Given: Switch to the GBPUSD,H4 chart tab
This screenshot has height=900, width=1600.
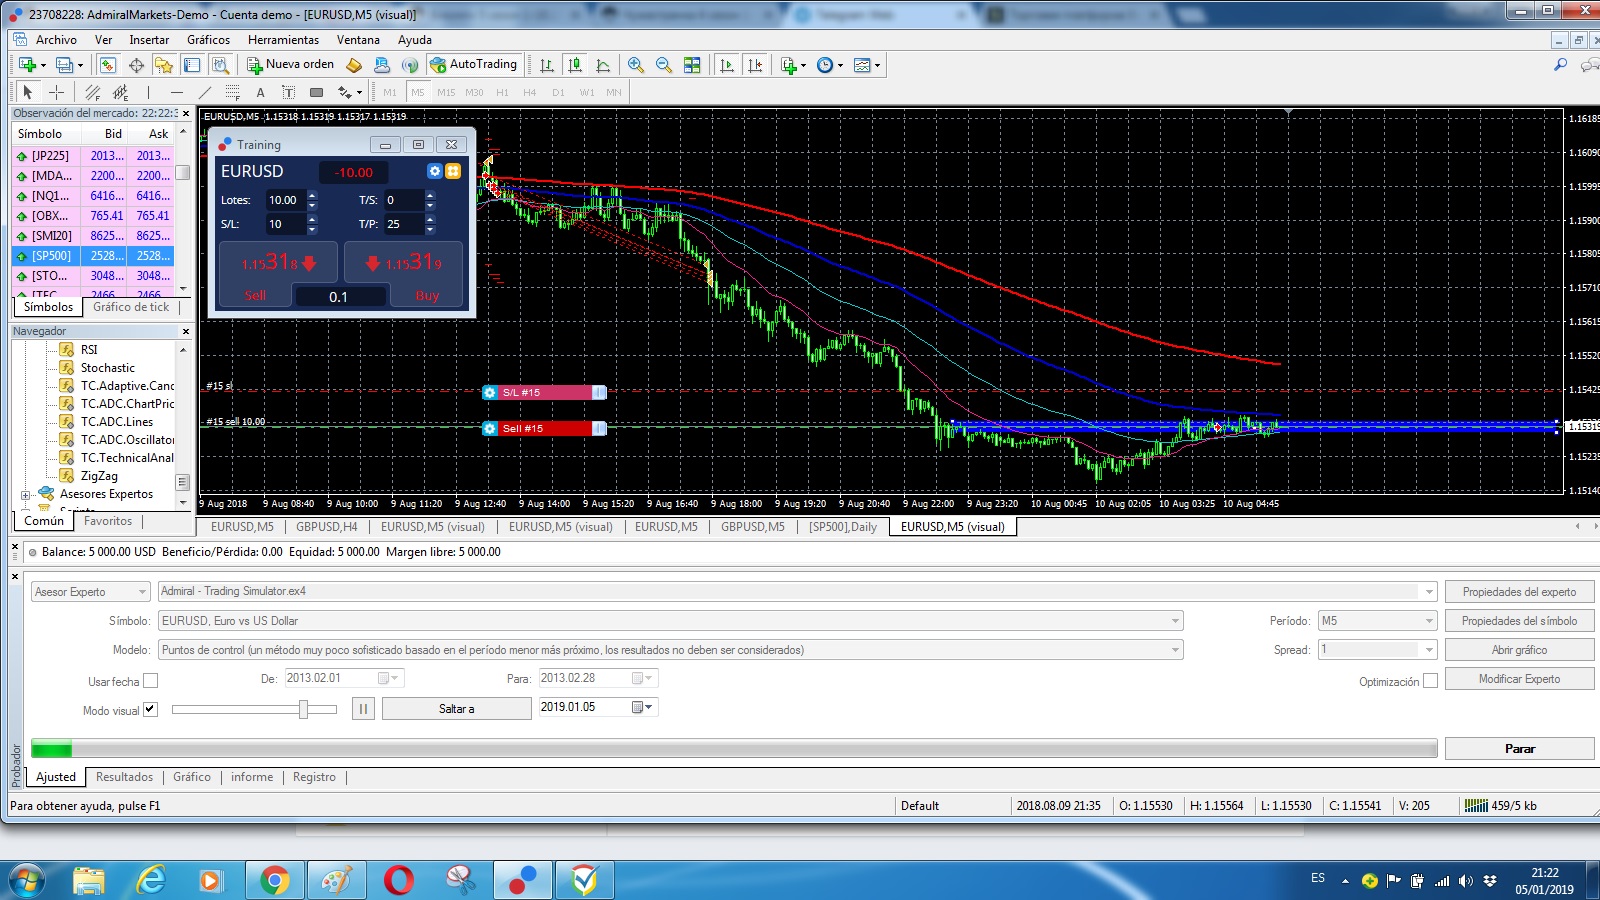Looking at the screenshot, I should (x=326, y=526).
